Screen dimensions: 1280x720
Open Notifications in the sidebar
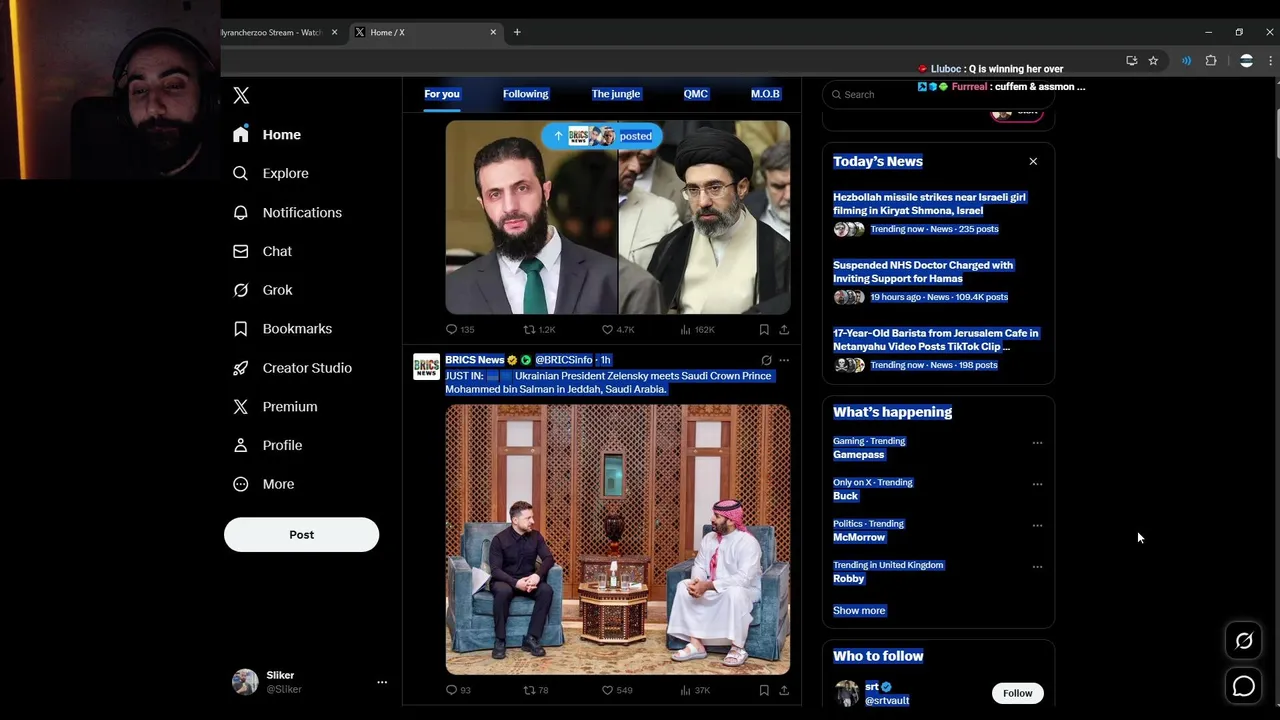pyautogui.click(x=287, y=212)
